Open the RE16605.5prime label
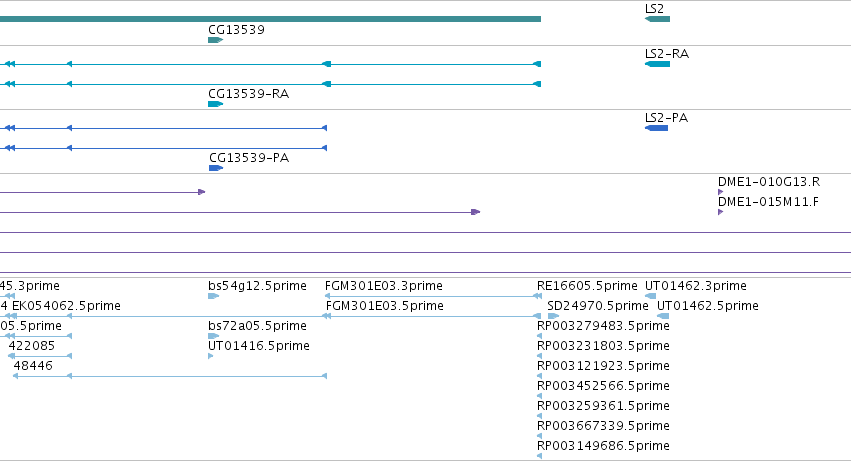Image resolution: width=851 pixels, height=461 pixels. pos(587,286)
